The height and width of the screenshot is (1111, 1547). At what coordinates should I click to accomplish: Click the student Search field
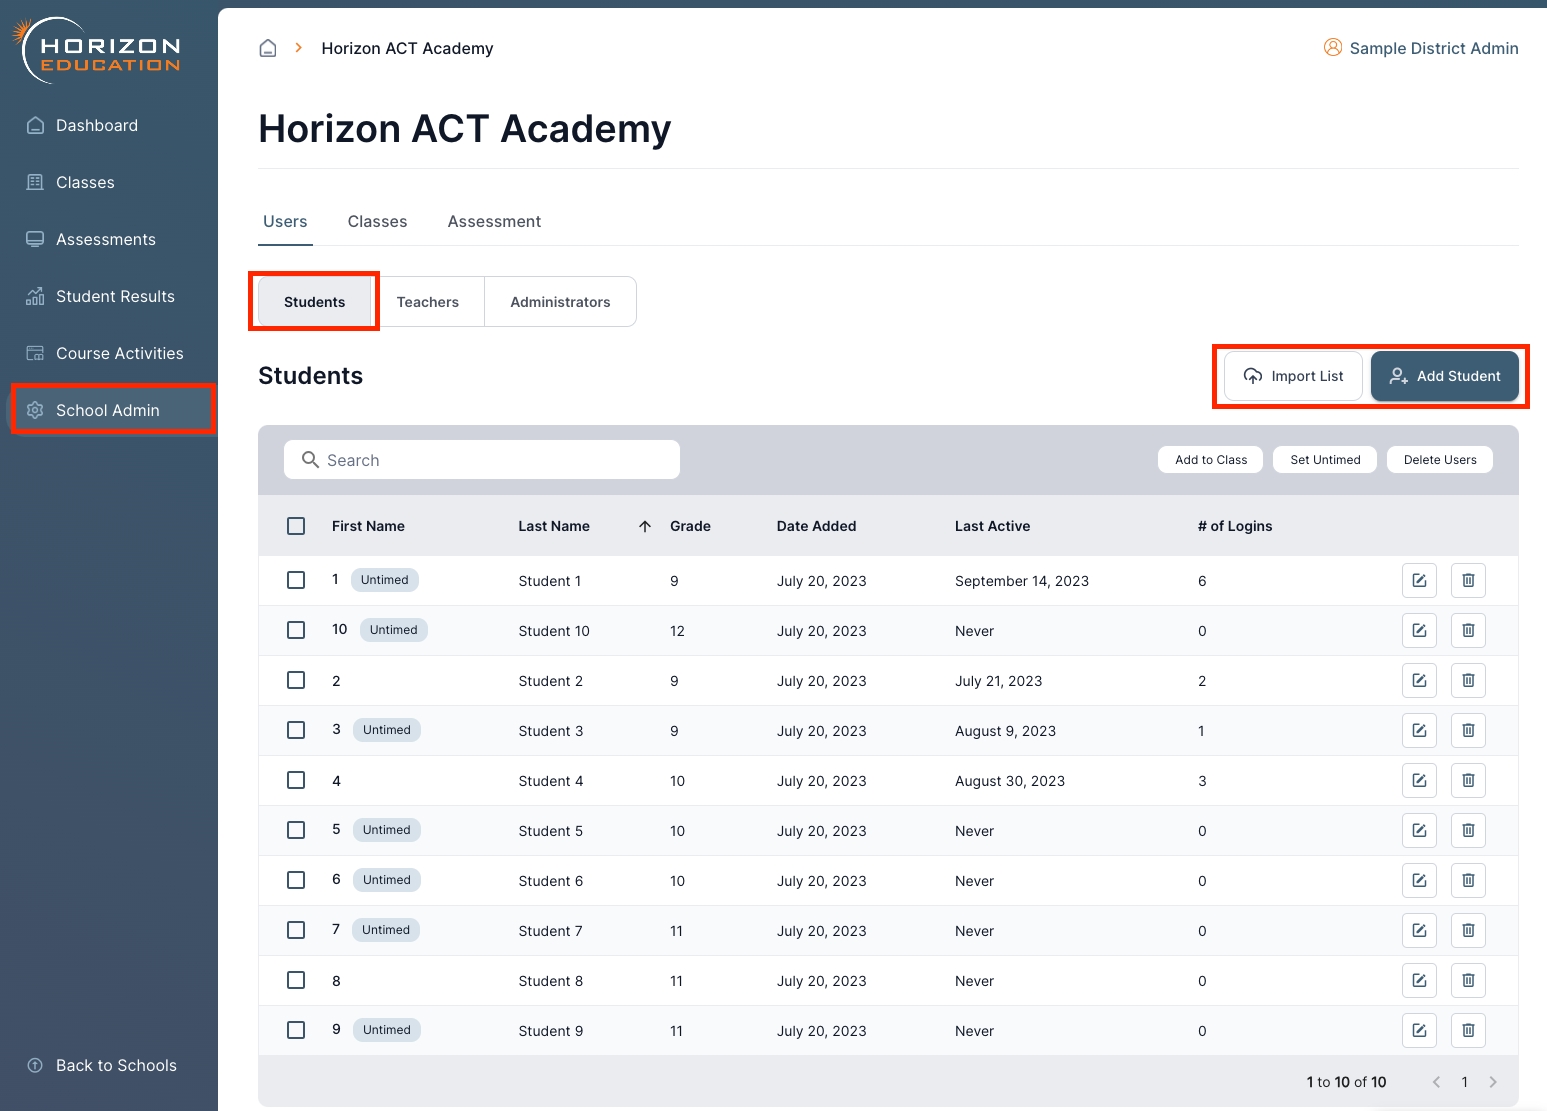(482, 460)
